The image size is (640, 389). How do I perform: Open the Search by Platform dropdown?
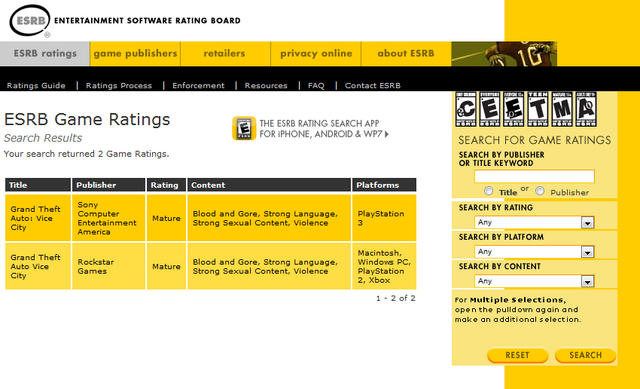(x=534, y=252)
